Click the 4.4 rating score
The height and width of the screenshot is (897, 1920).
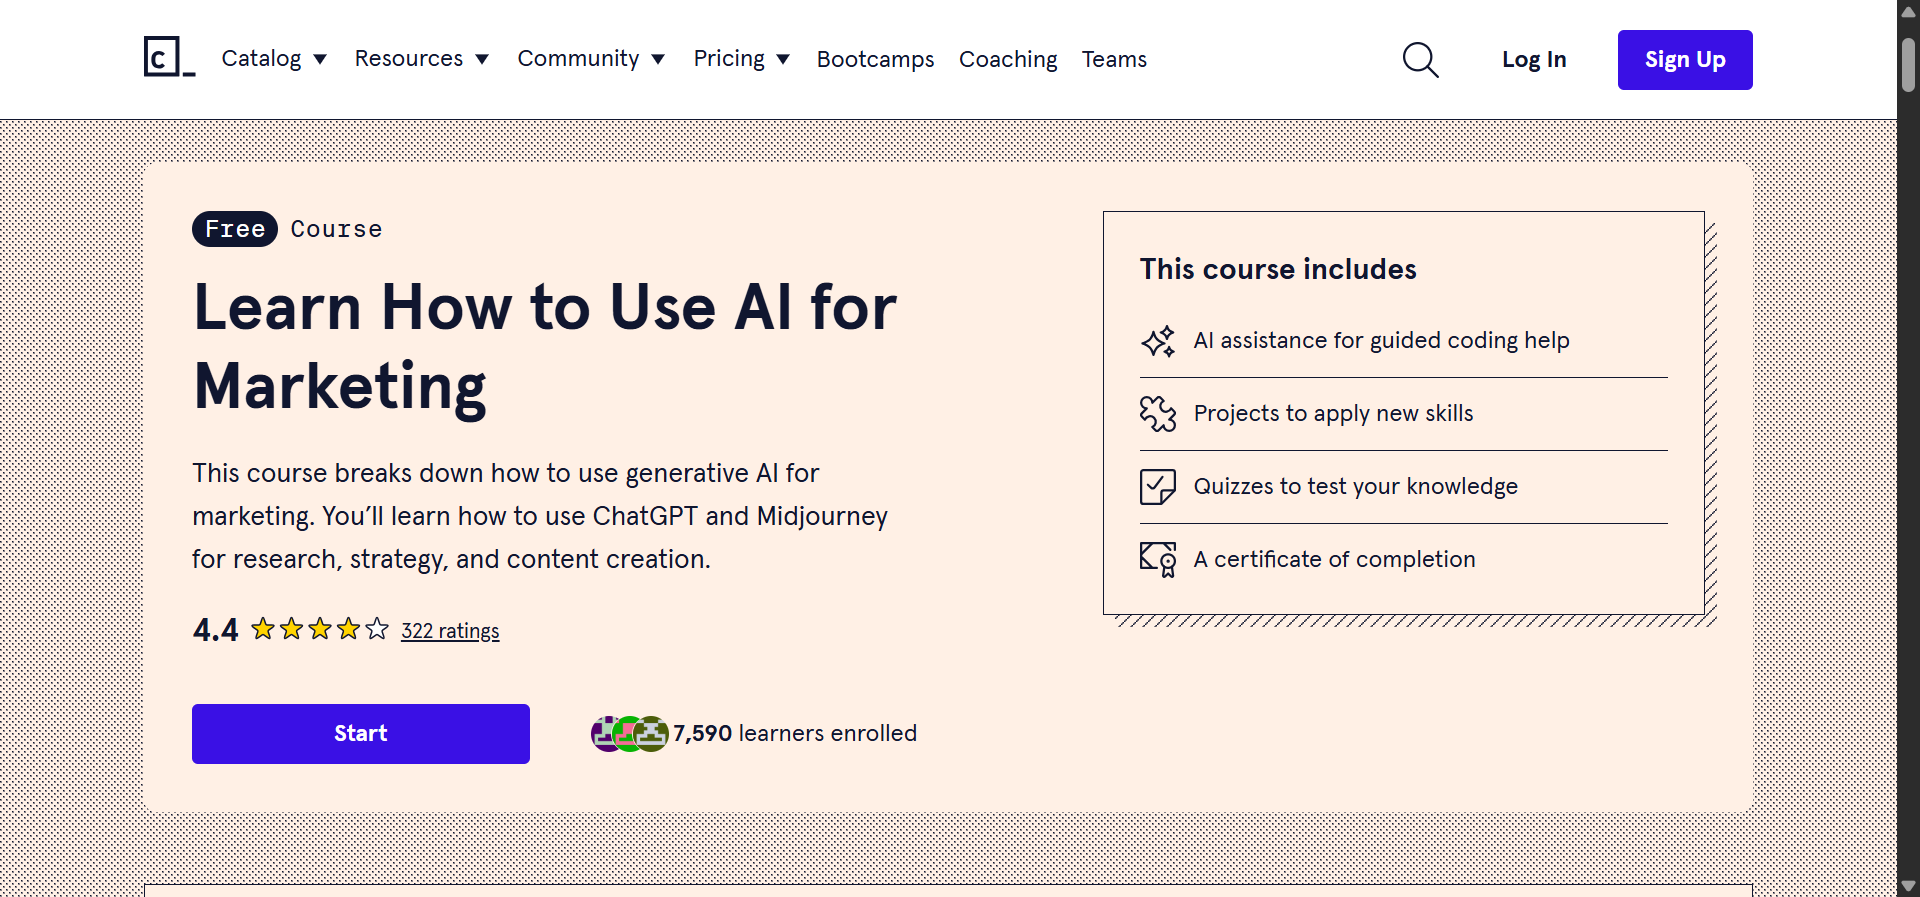pos(215,630)
